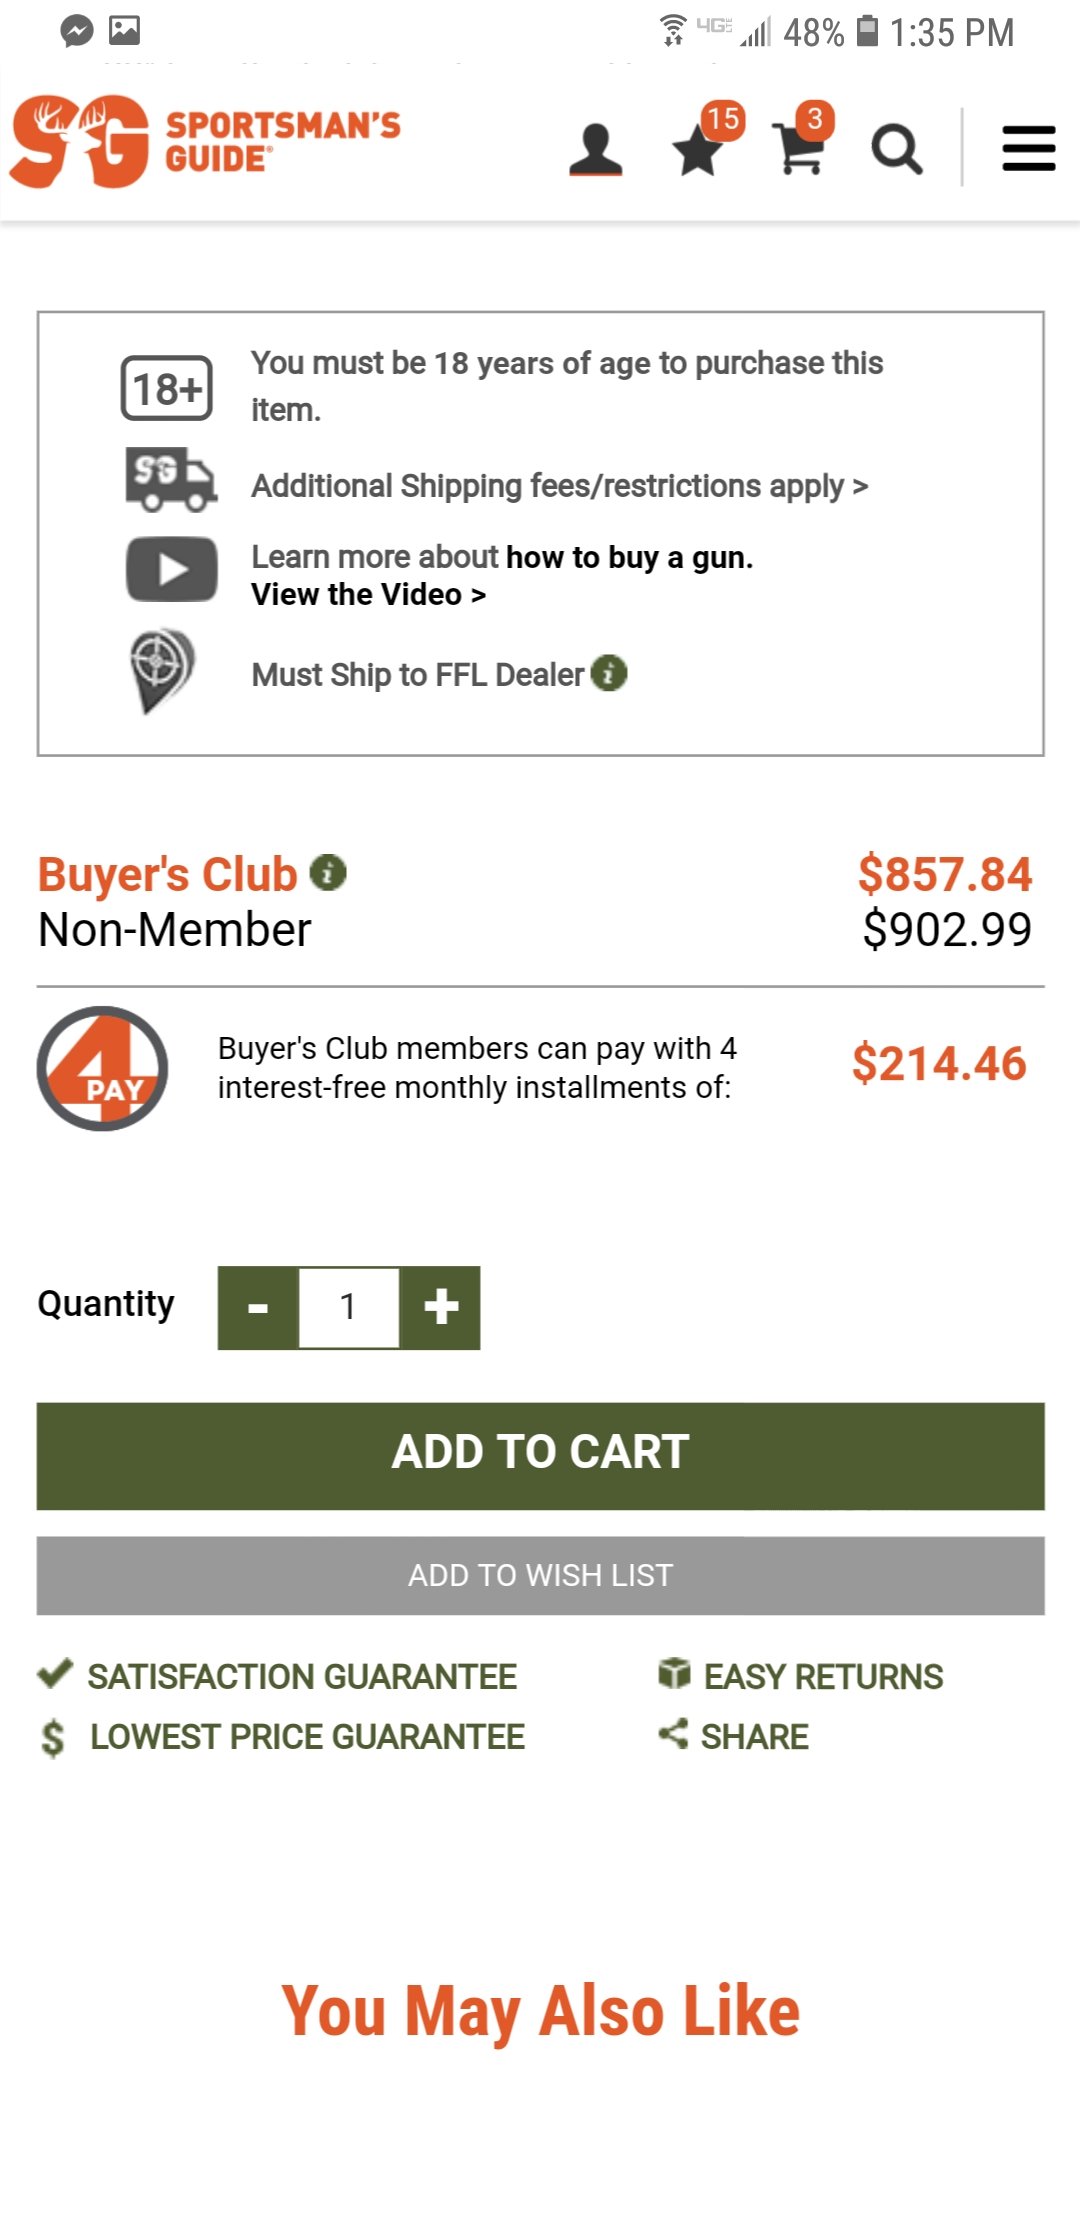Open the View the Video link
Screen dimensions: 1080x2220
368,595
